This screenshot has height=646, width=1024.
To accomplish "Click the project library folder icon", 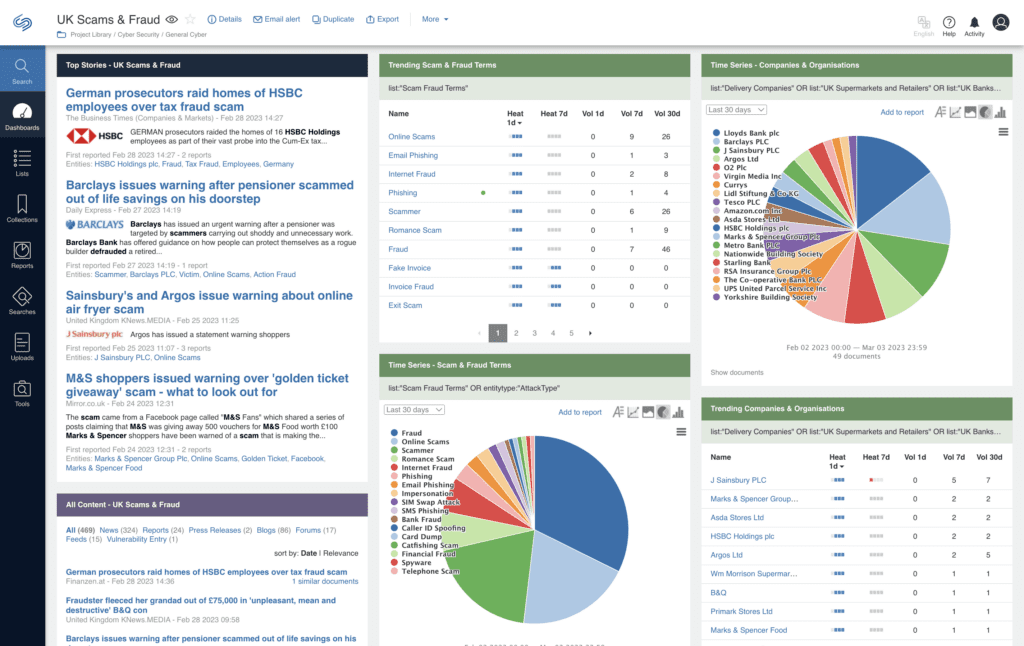I will [x=61, y=35].
